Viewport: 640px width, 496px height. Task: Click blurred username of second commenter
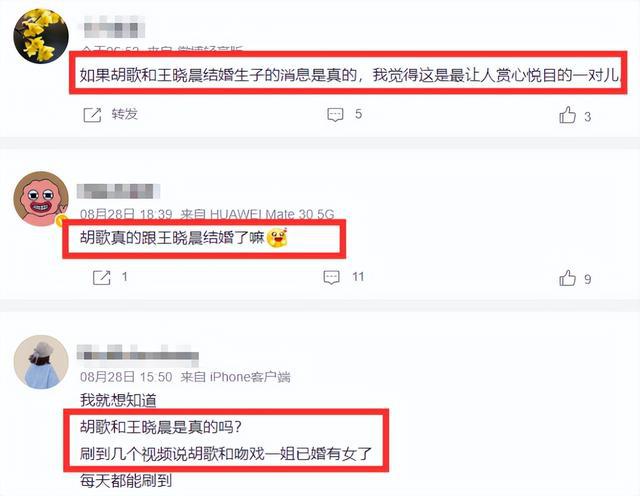point(118,191)
